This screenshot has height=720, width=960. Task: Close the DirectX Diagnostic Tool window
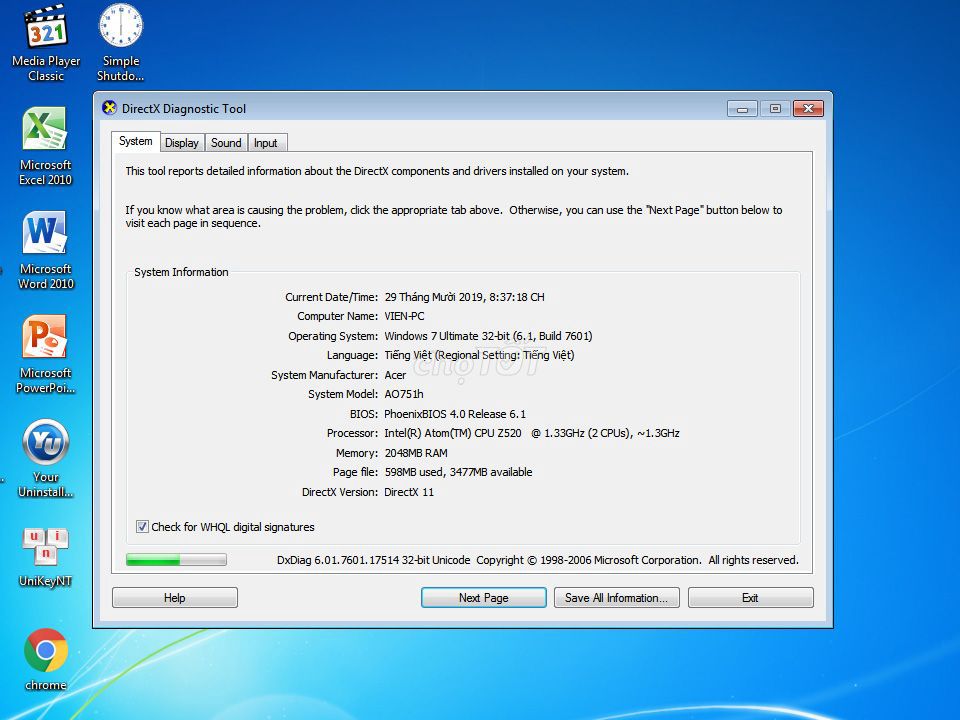(808, 108)
